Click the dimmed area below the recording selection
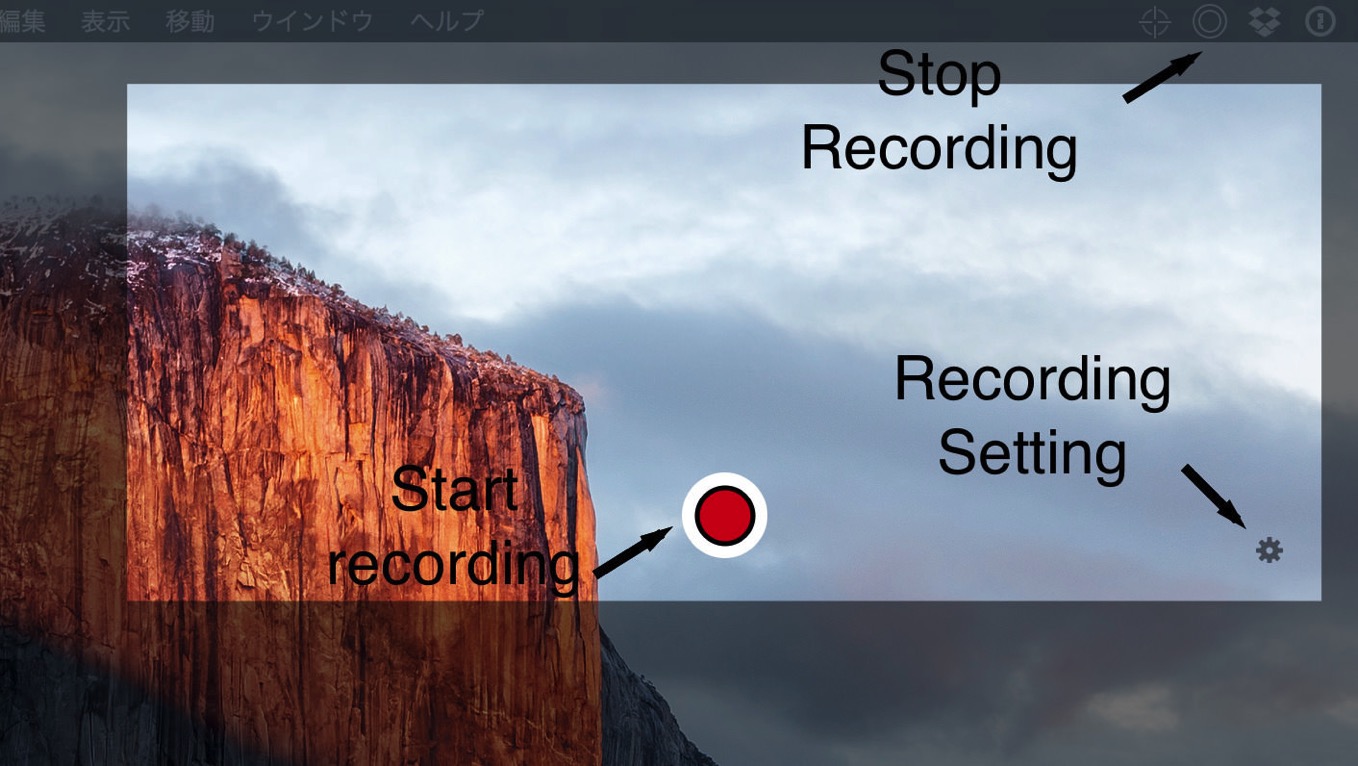The image size is (1358, 766). coord(900,683)
